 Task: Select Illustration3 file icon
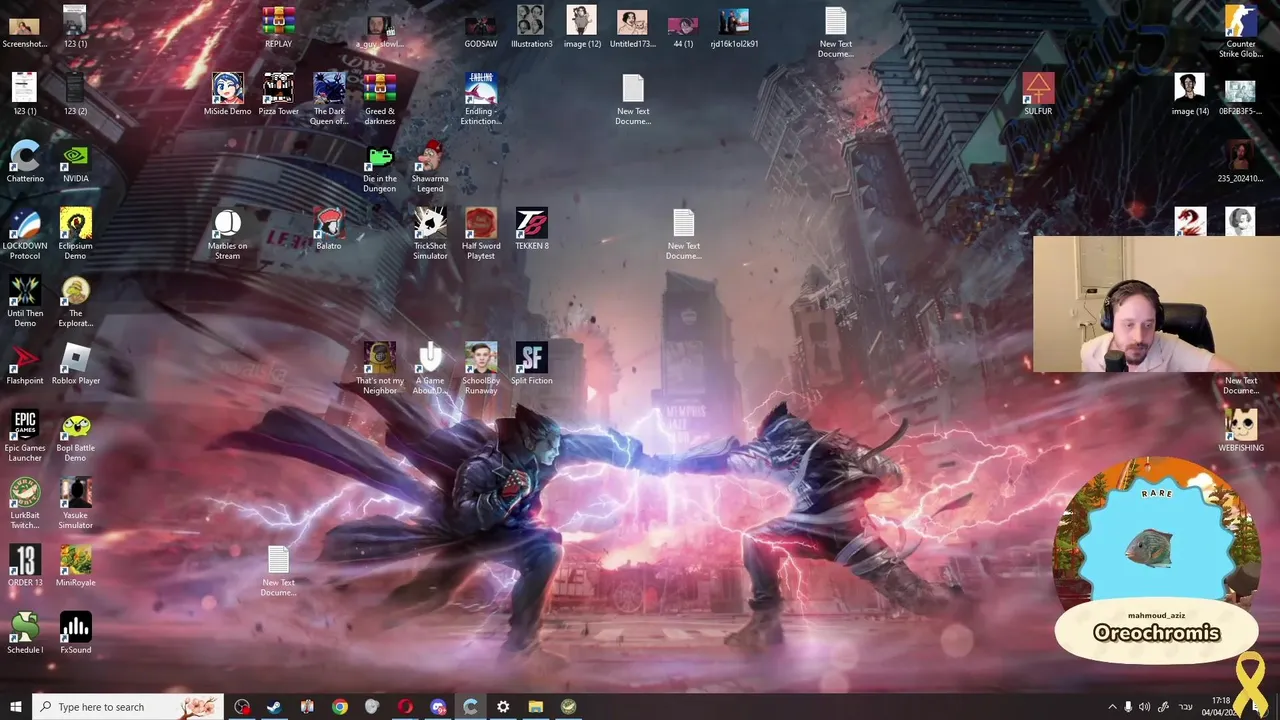point(532,27)
